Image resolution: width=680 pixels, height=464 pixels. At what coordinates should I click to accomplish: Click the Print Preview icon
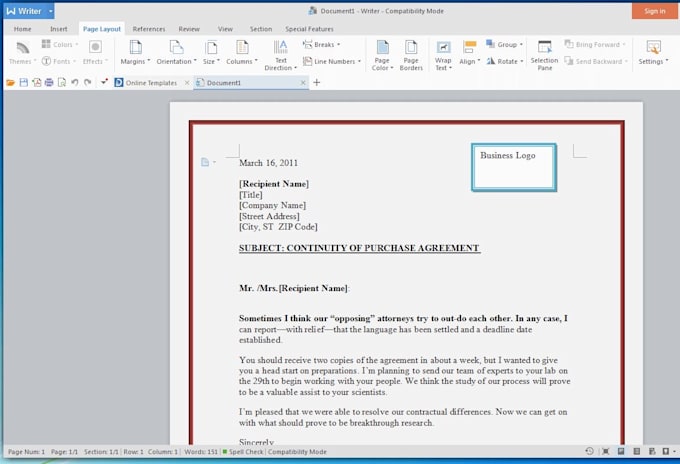tap(62, 82)
